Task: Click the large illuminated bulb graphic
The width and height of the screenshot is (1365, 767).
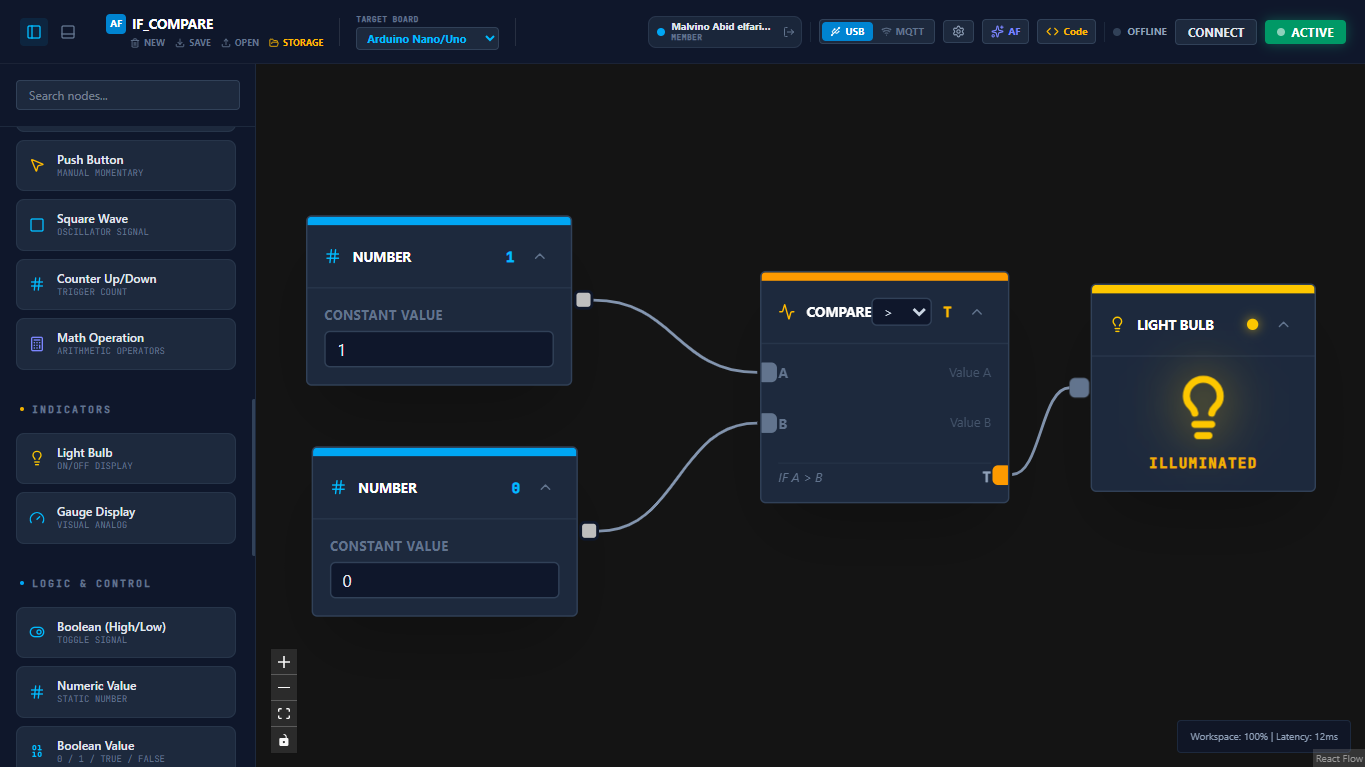Action: 1203,408
